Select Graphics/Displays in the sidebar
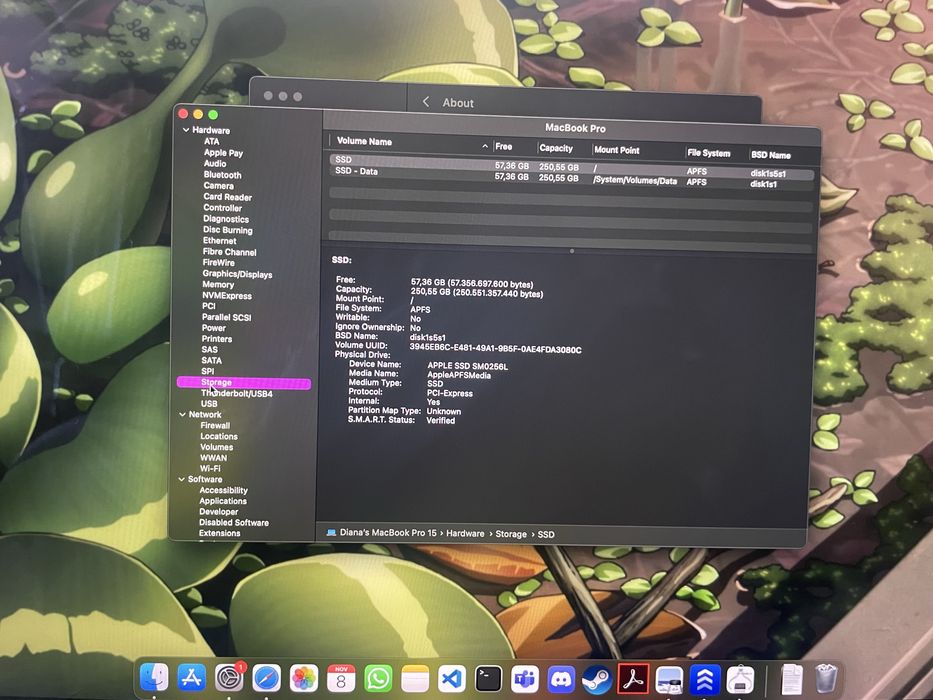This screenshot has width=933, height=700. 237,274
